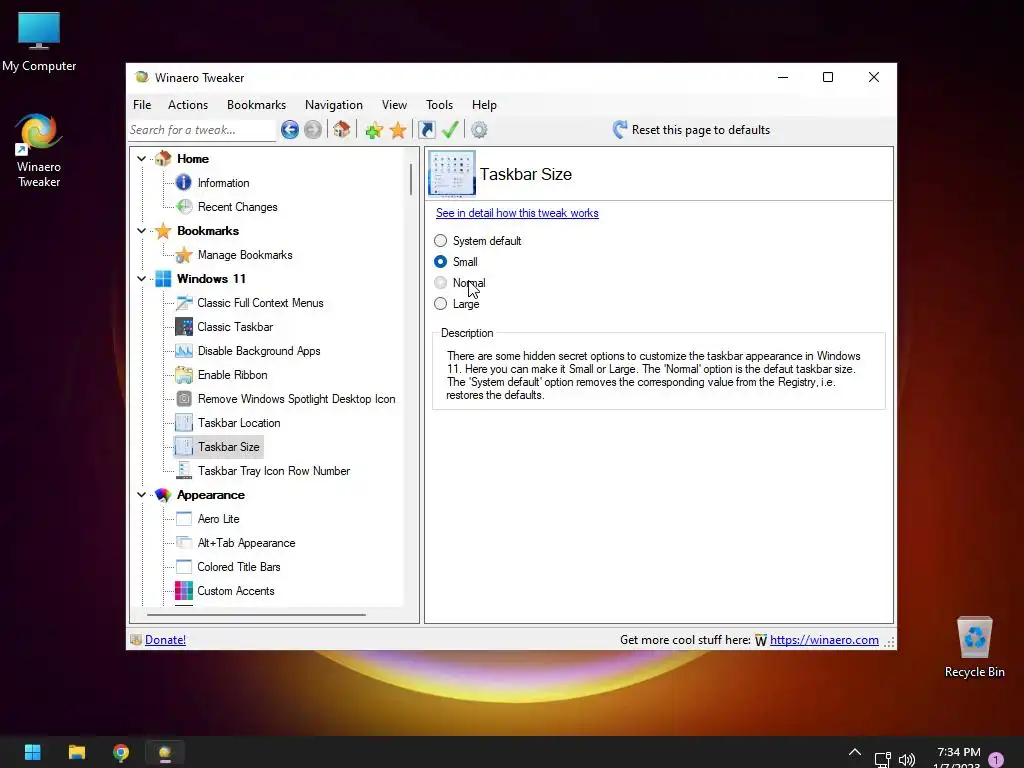Click the Classic Taskbar icon
Image resolution: width=1024 pixels, height=768 pixels.
(184, 327)
